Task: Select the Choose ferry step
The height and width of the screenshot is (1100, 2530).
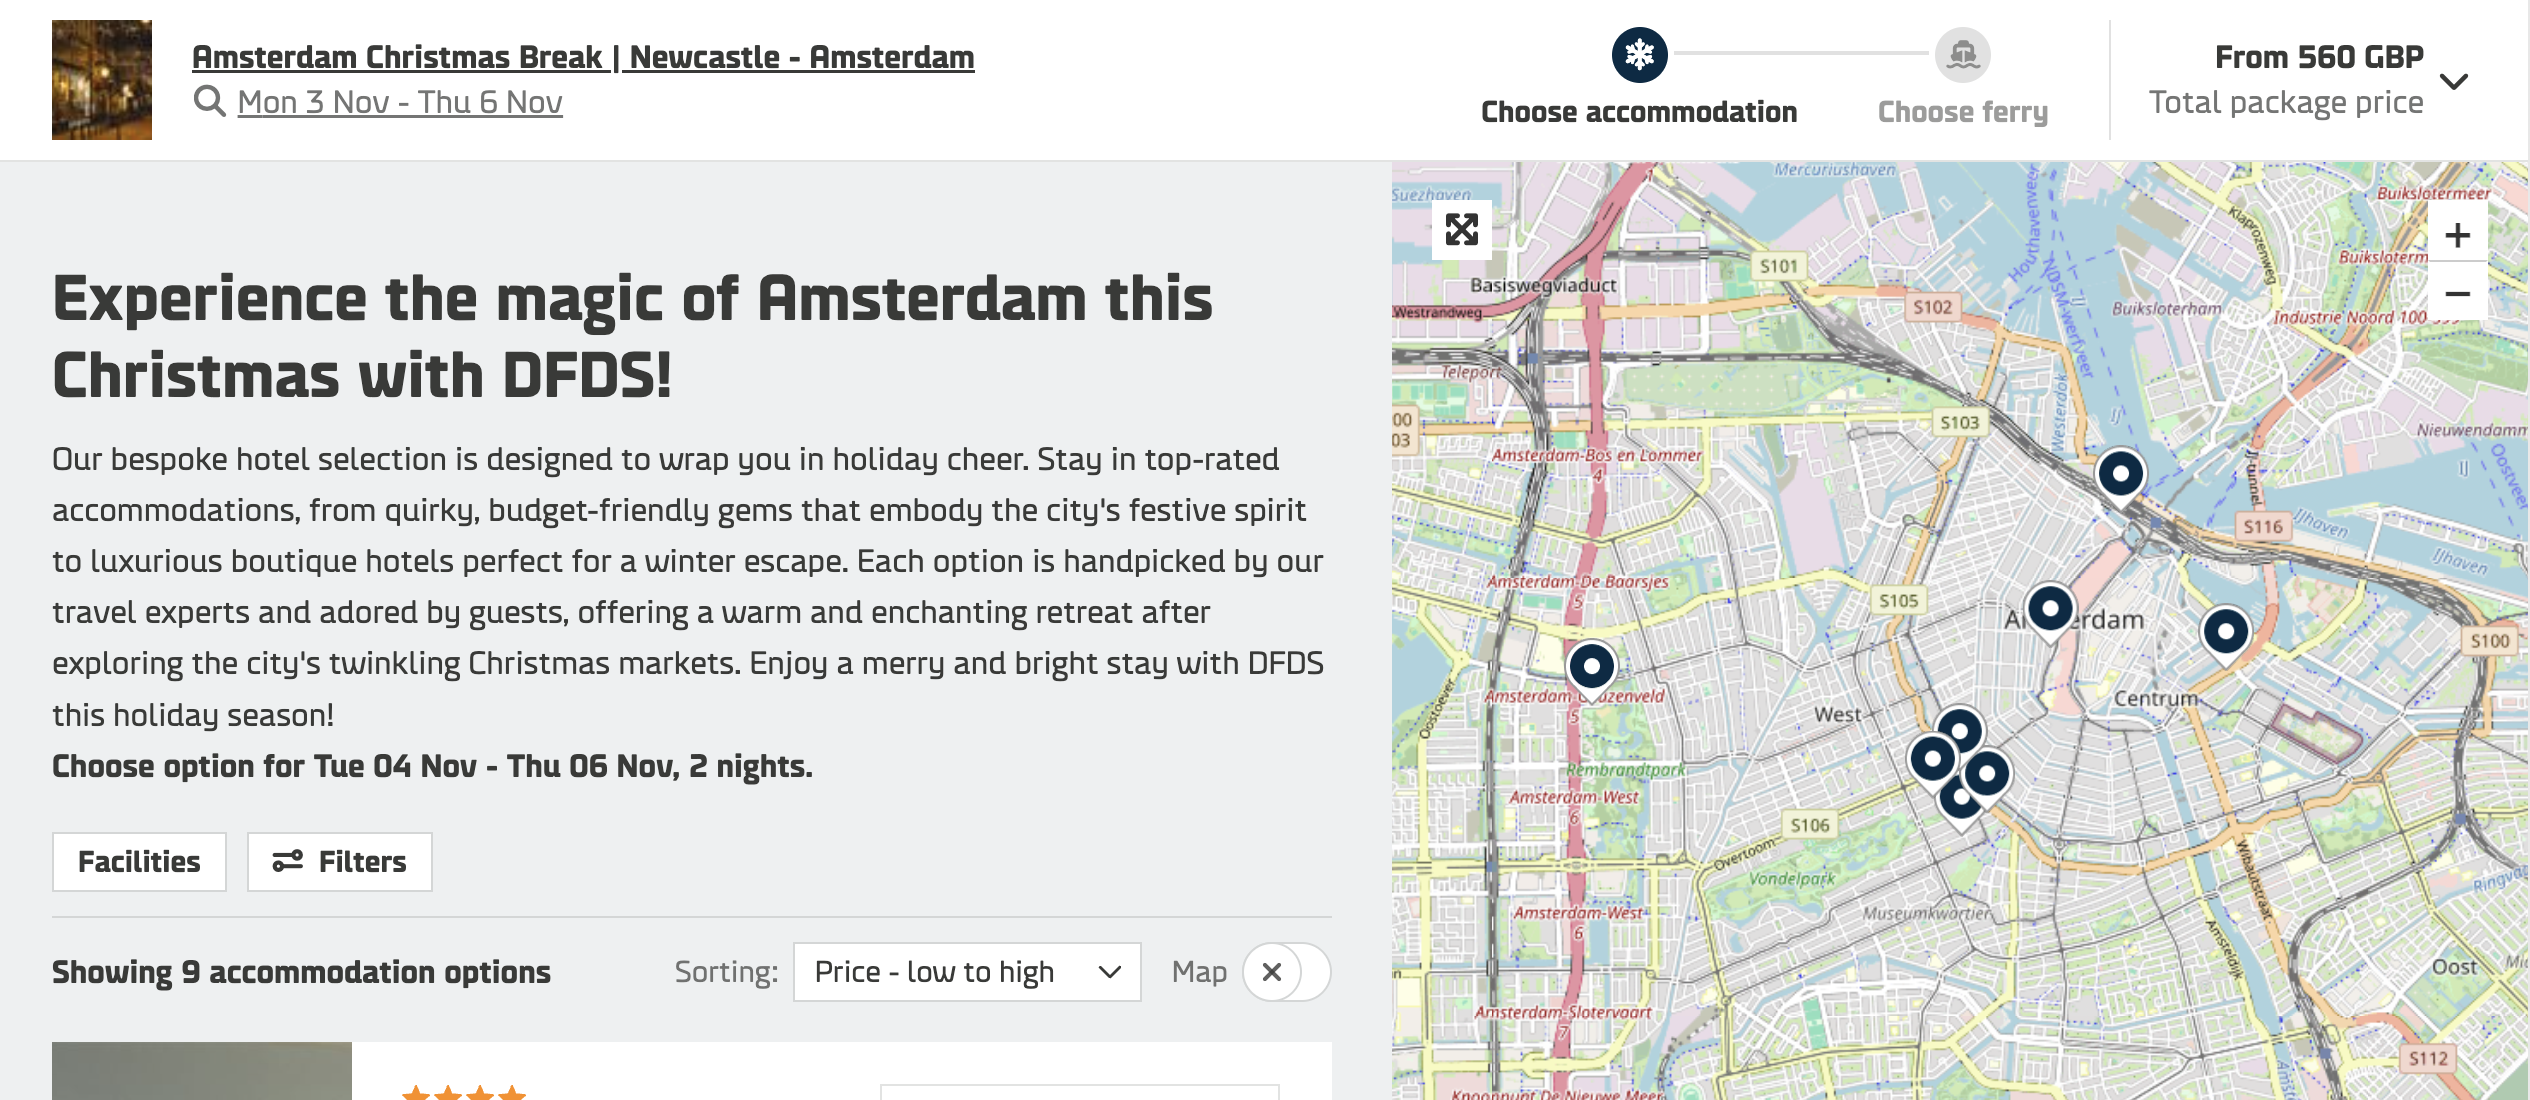Action: point(1962,112)
